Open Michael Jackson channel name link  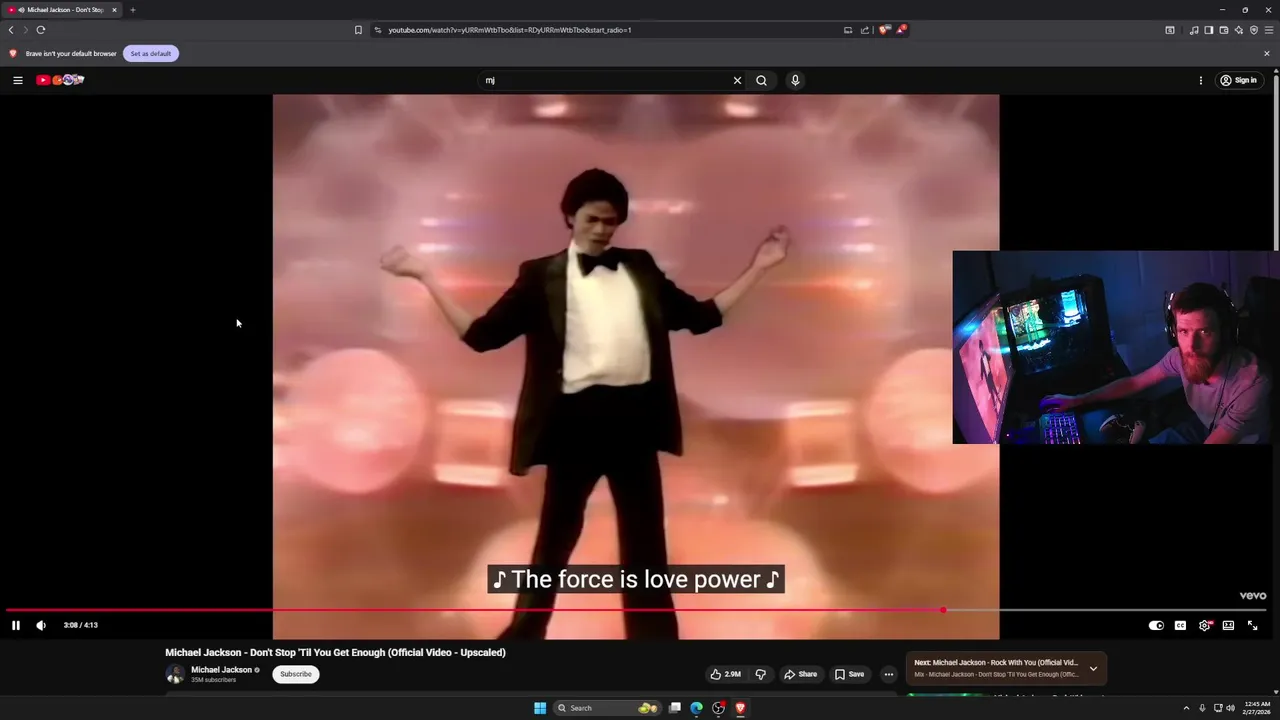click(x=222, y=670)
